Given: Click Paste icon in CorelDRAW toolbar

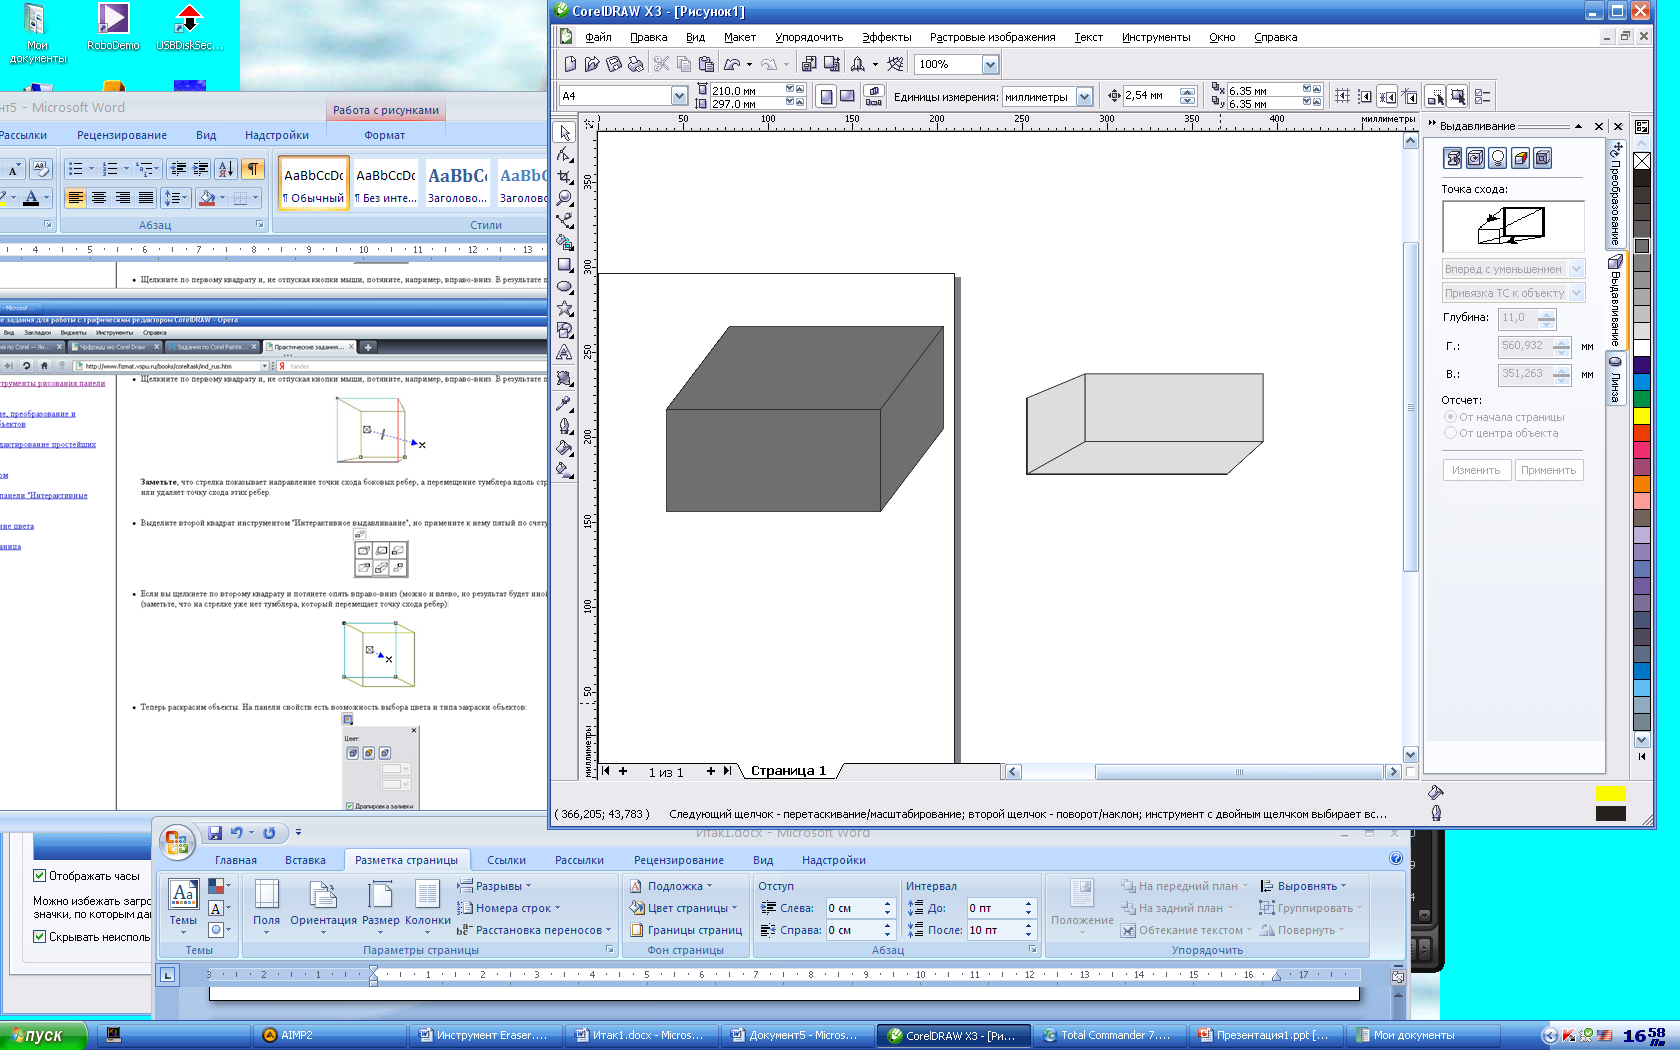Looking at the screenshot, I should click(706, 64).
